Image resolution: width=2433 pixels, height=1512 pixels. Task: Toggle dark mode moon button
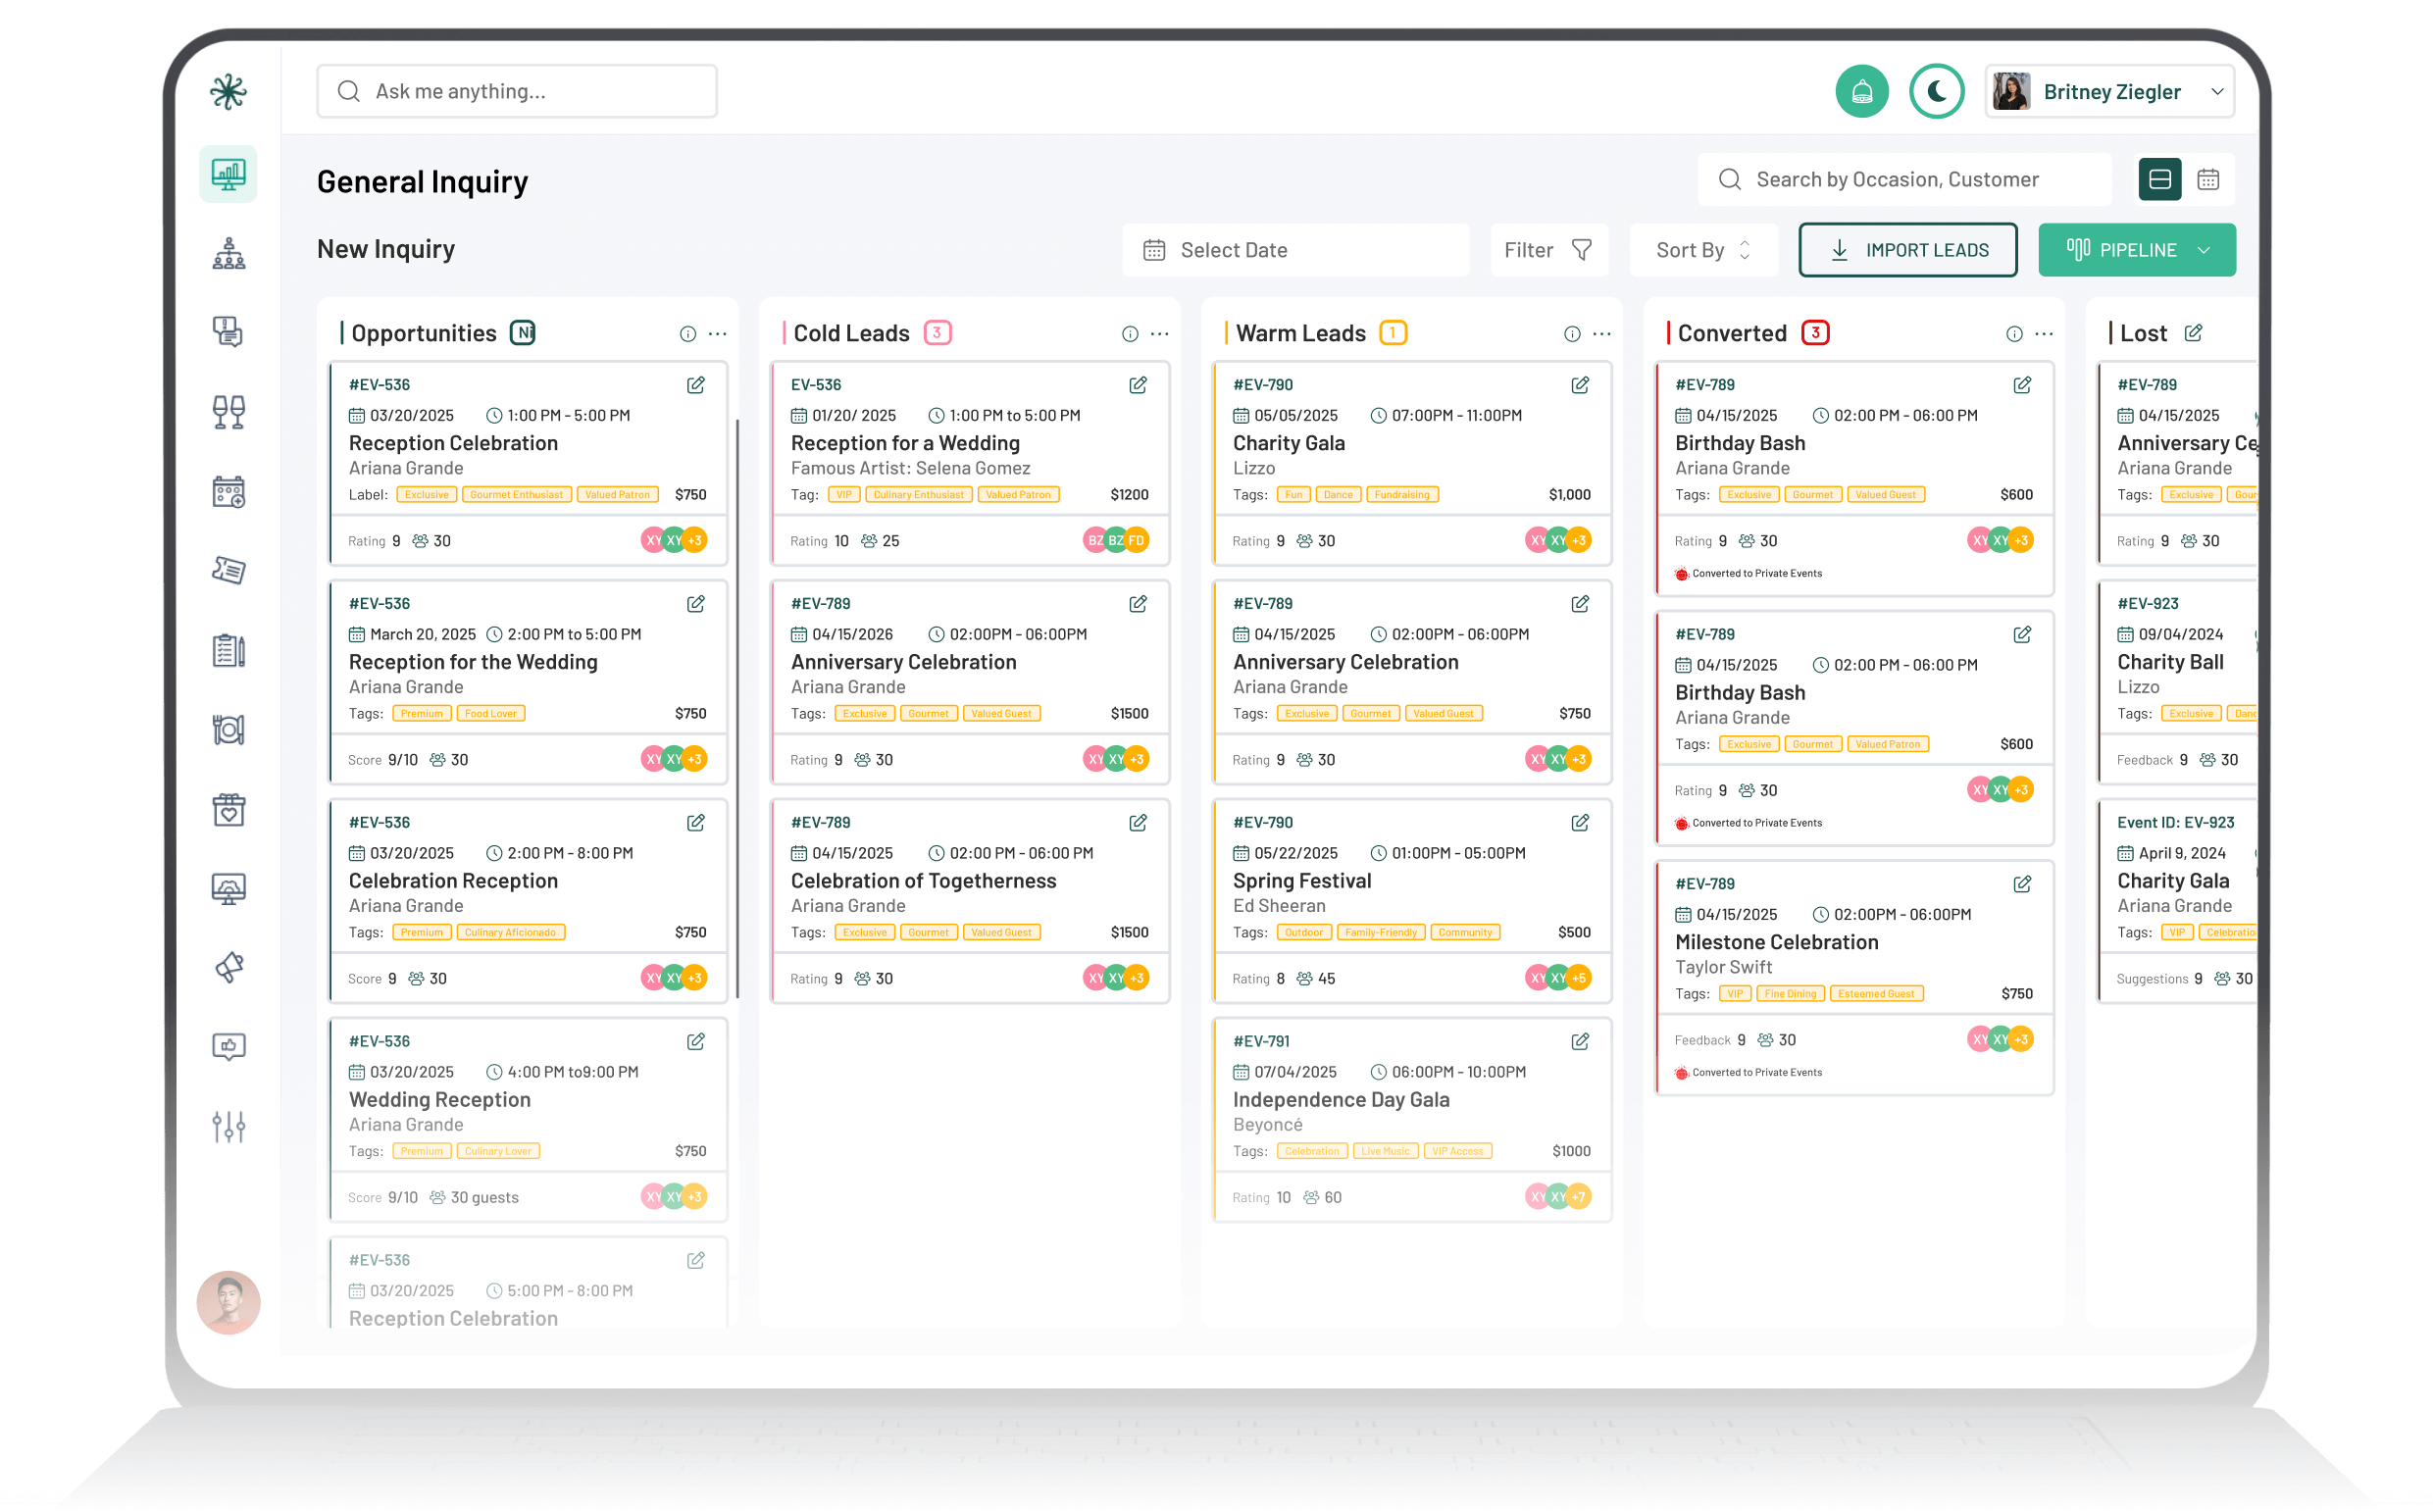coord(1936,92)
